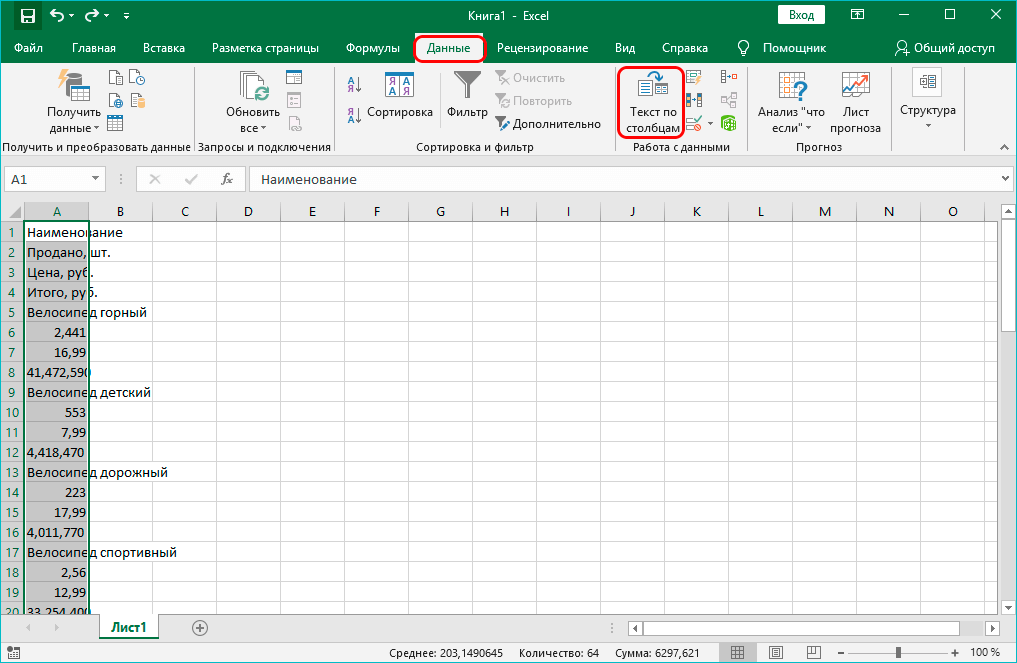1017x663 pixels.
Task: Add a new sheet with the plus icon
Action: coord(199,627)
